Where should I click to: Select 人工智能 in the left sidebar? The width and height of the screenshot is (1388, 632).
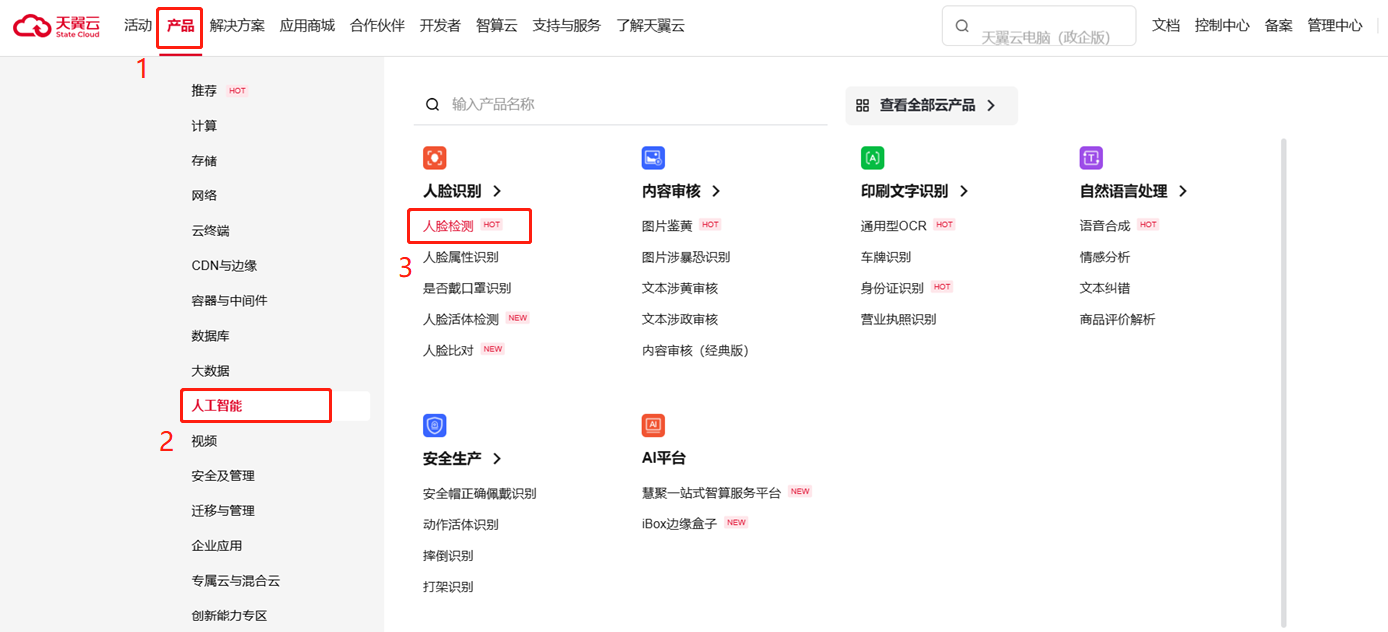click(217, 406)
